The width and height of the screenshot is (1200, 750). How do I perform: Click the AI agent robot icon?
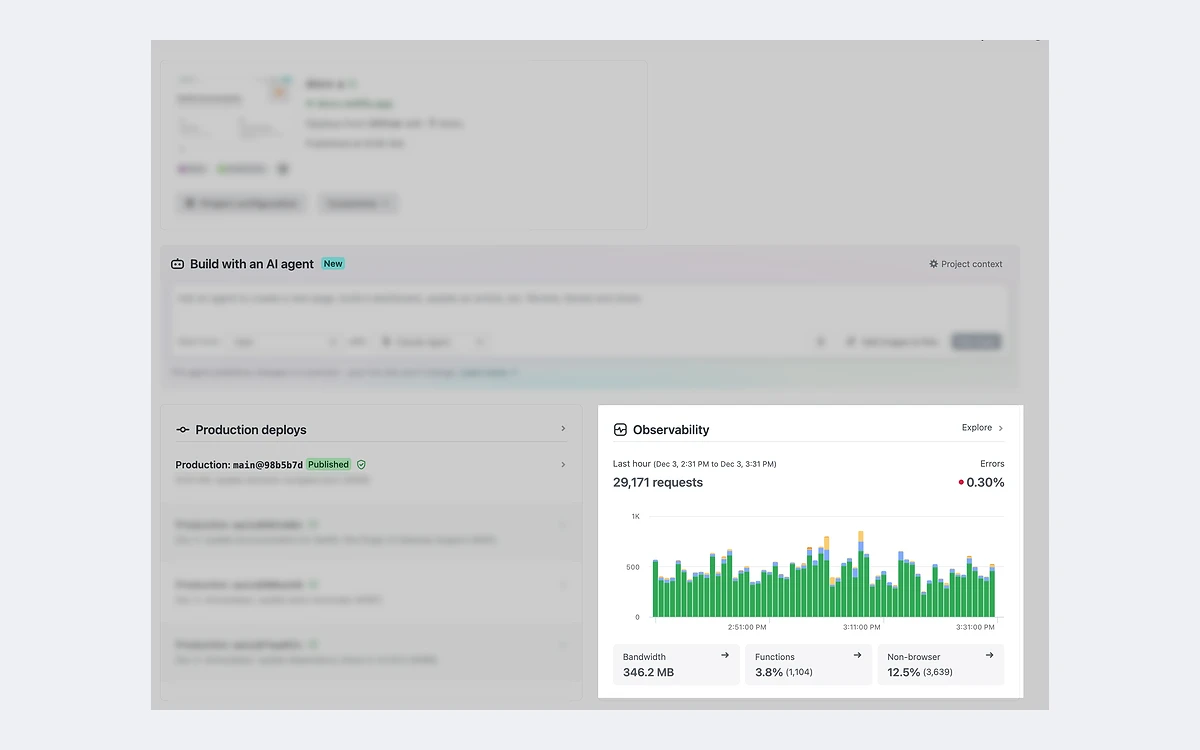point(178,264)
